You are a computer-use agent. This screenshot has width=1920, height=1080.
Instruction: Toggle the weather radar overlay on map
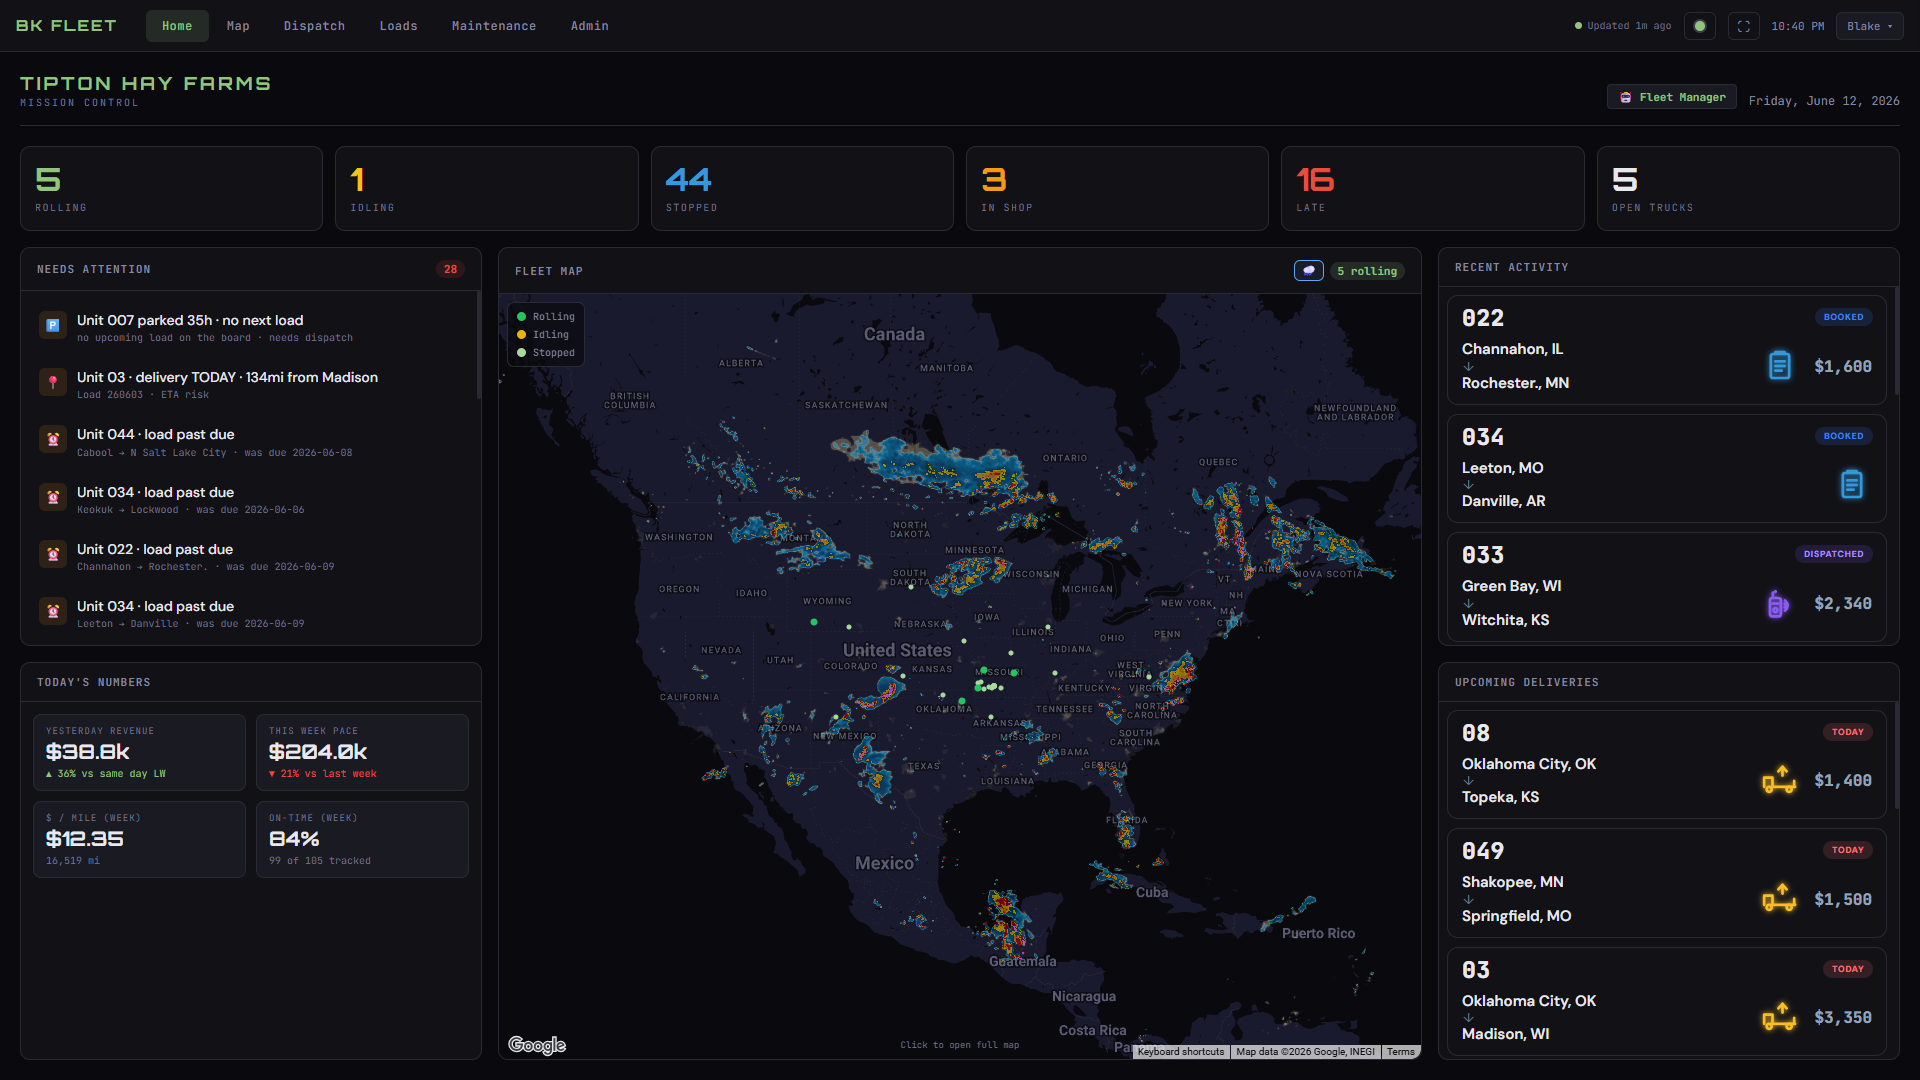coord(1309,271)
